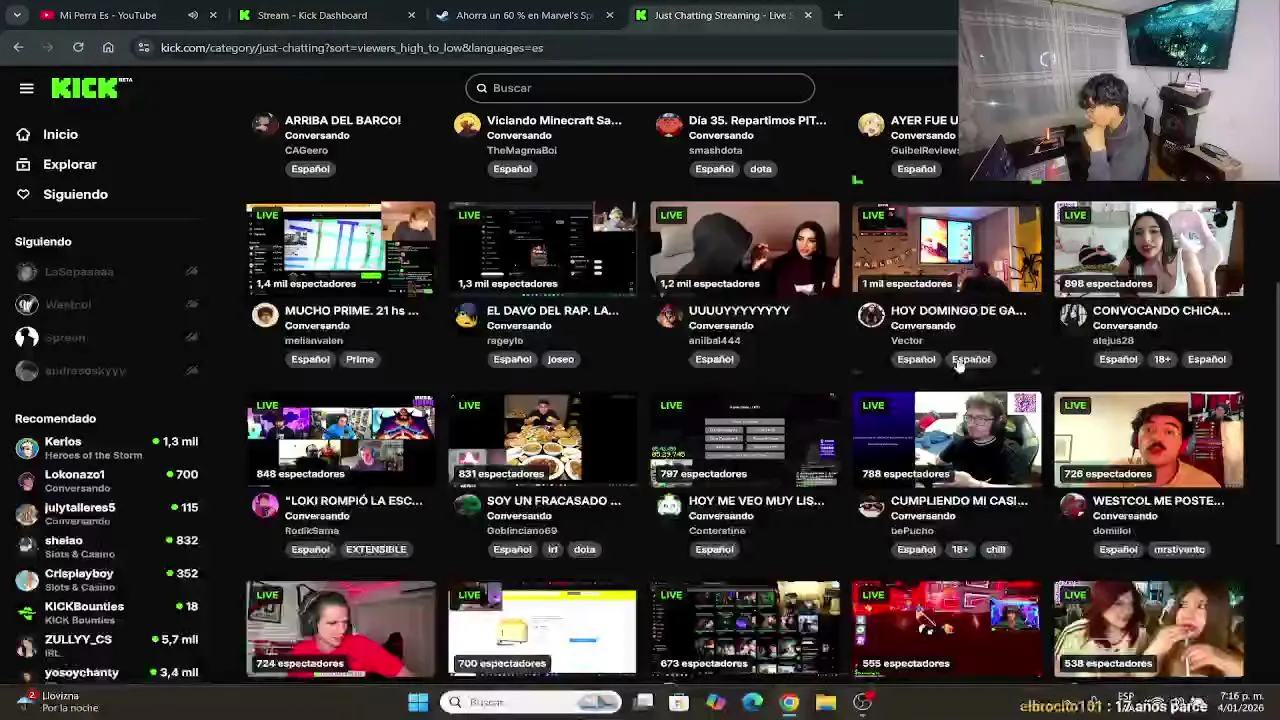Image resolution: width=1280 pixels, height=720 pixels.
Task: Open the 726 espectadores stream thumbnail
Action: coord(1149,439)
